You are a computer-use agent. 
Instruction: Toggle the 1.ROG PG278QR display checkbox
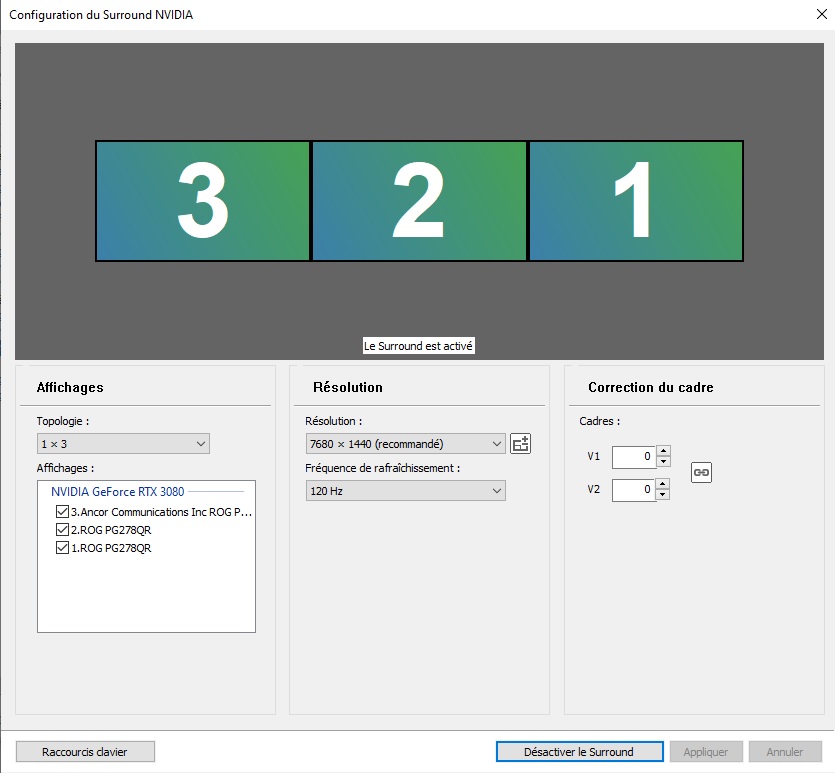click(63, 548)
